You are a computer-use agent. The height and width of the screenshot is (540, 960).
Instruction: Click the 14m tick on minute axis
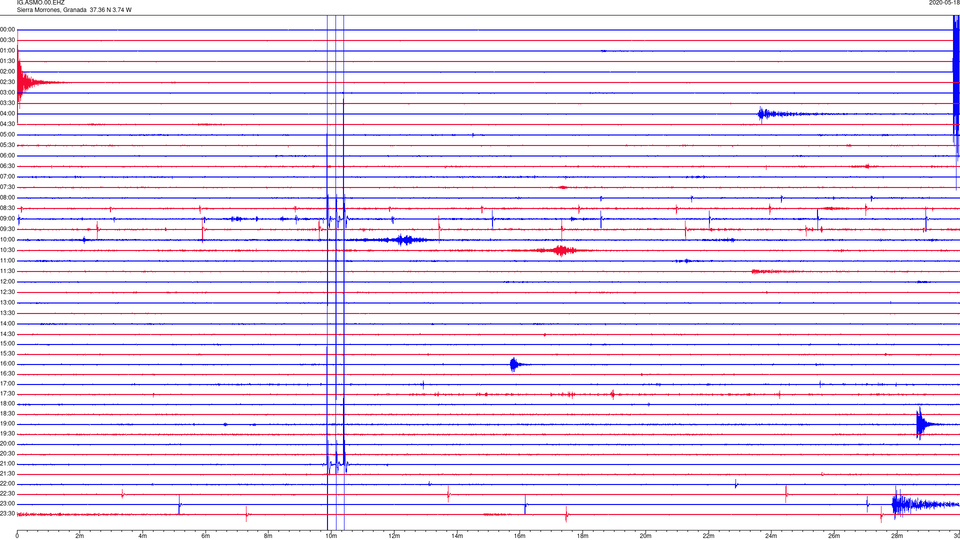pos(457,536)
